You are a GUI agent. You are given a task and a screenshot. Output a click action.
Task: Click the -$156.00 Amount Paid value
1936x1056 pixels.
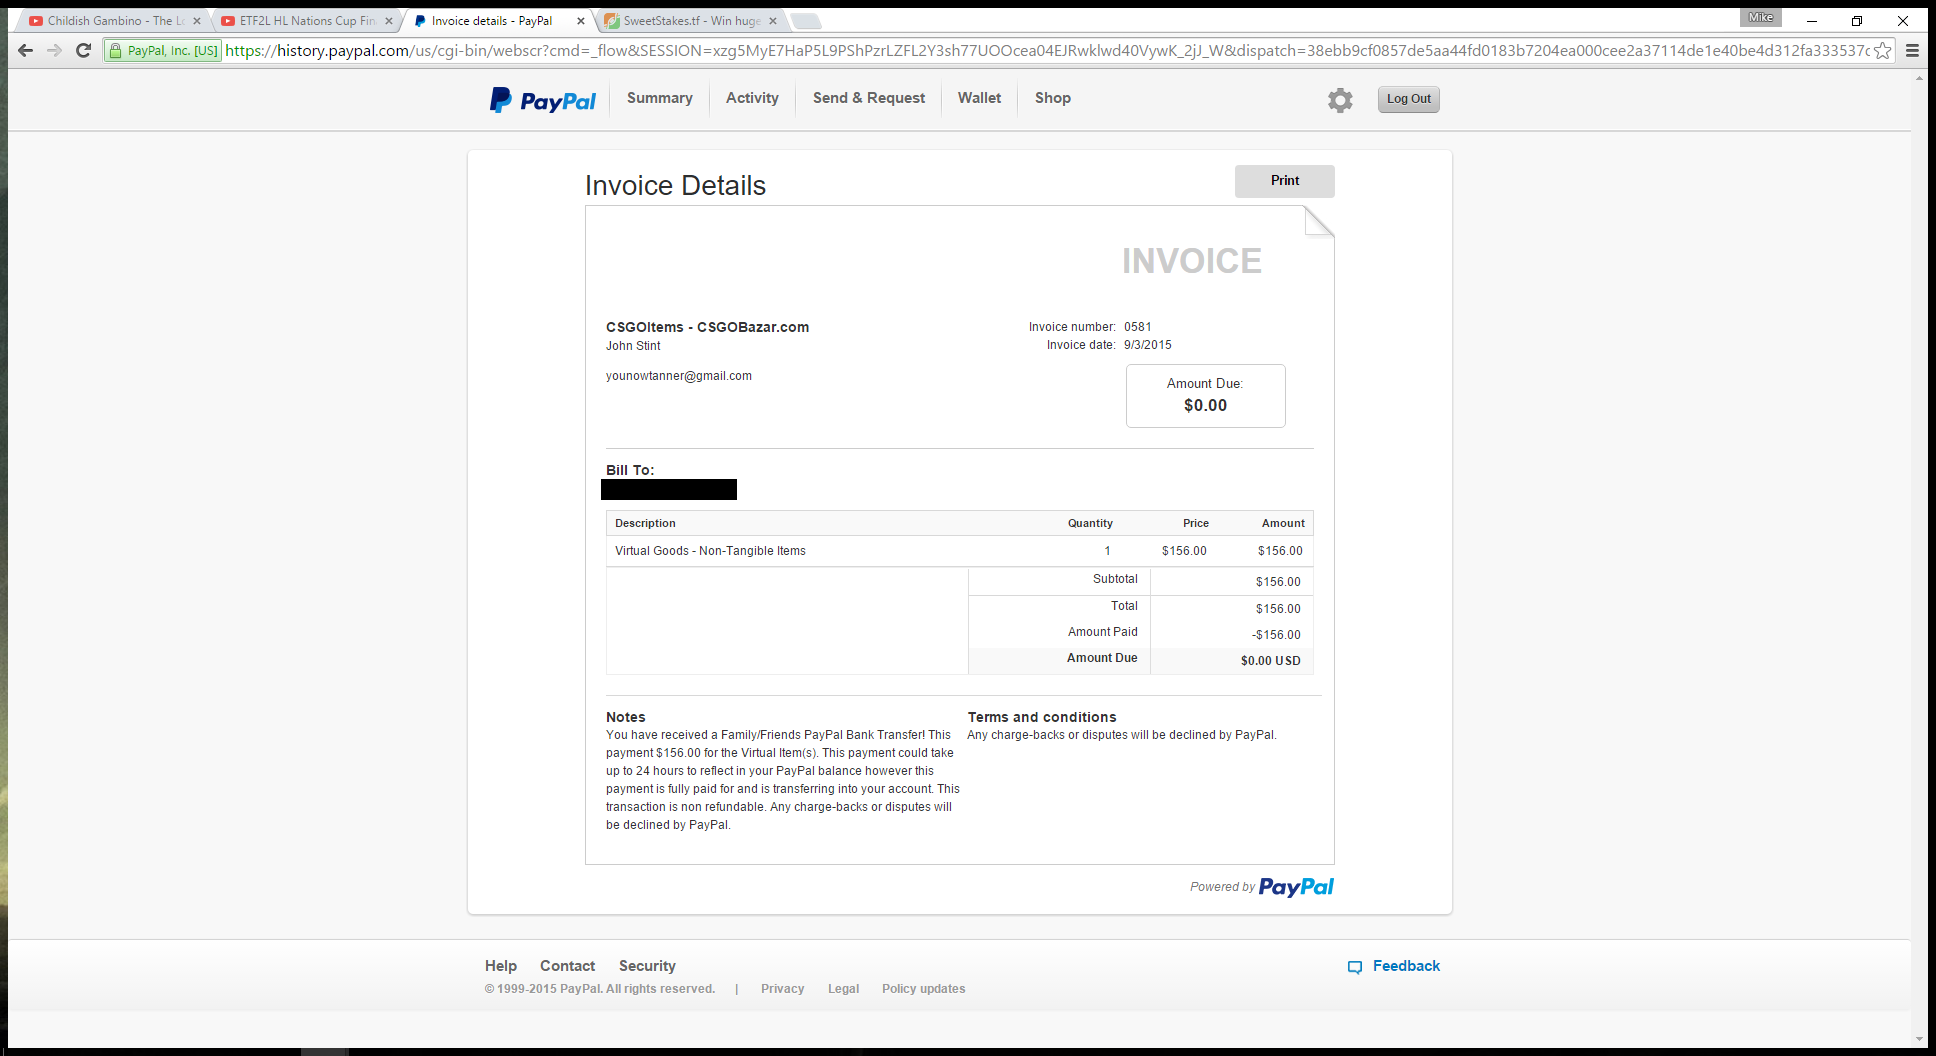point(1276,635)
